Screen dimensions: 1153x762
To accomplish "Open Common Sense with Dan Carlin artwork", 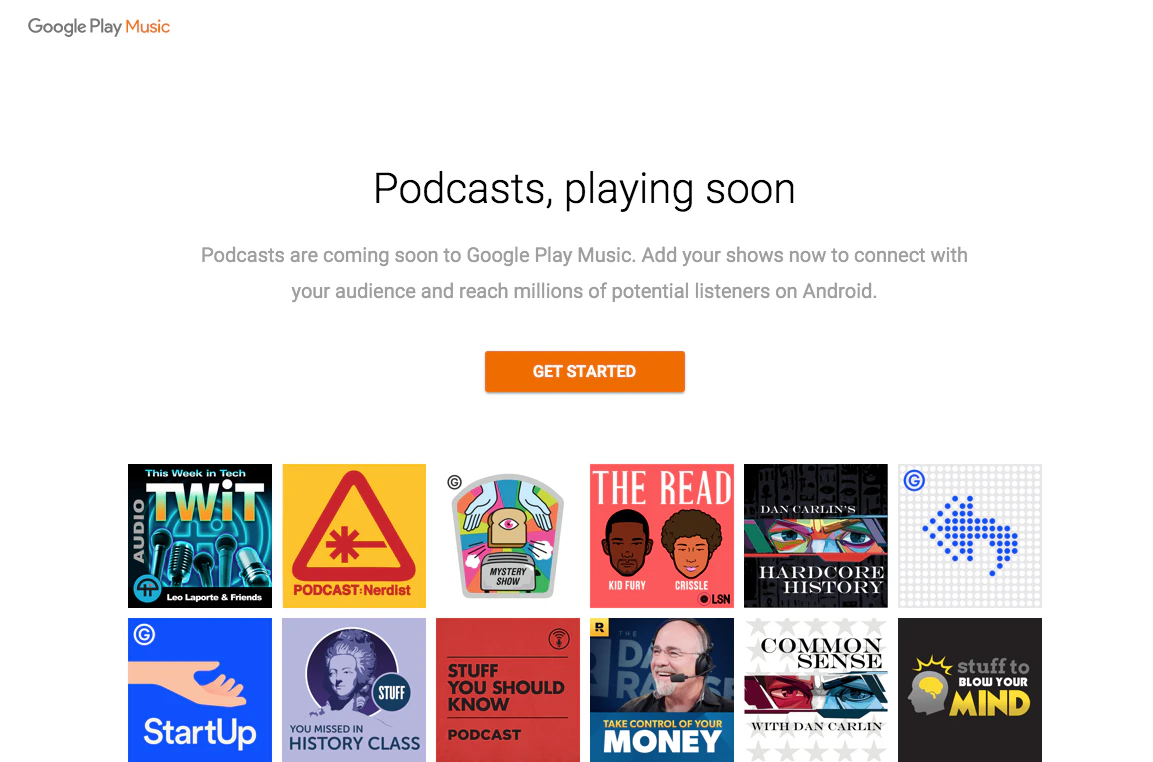I will click(x=815, y=690).
